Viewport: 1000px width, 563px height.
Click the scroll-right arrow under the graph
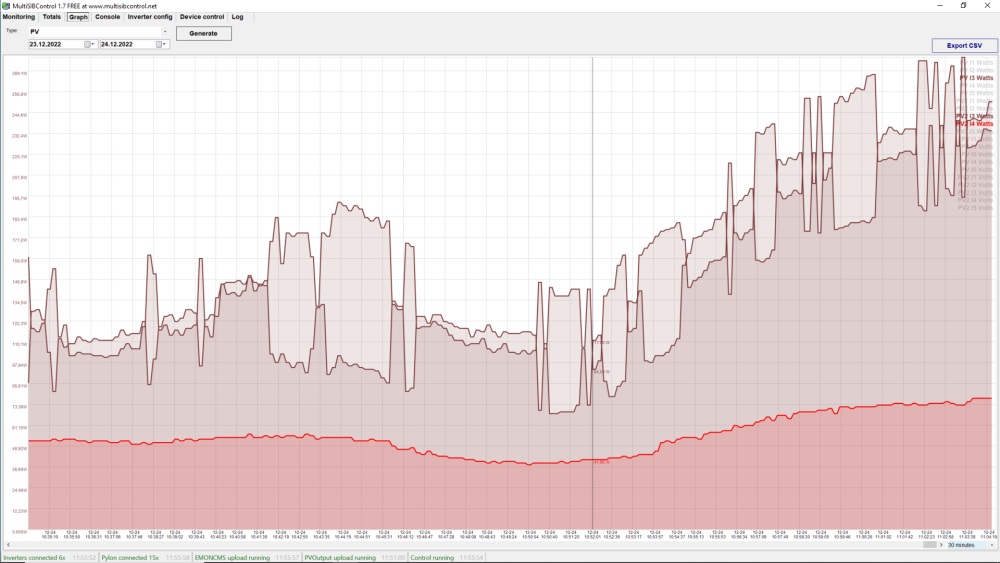click(941, 545)
